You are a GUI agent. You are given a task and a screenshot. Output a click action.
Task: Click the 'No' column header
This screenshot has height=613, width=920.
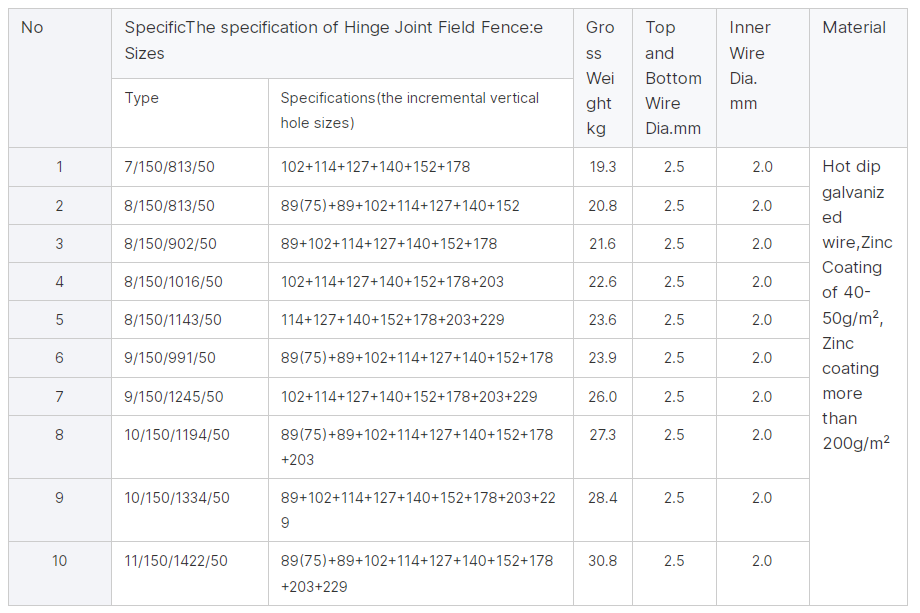(x=60, y=78)
